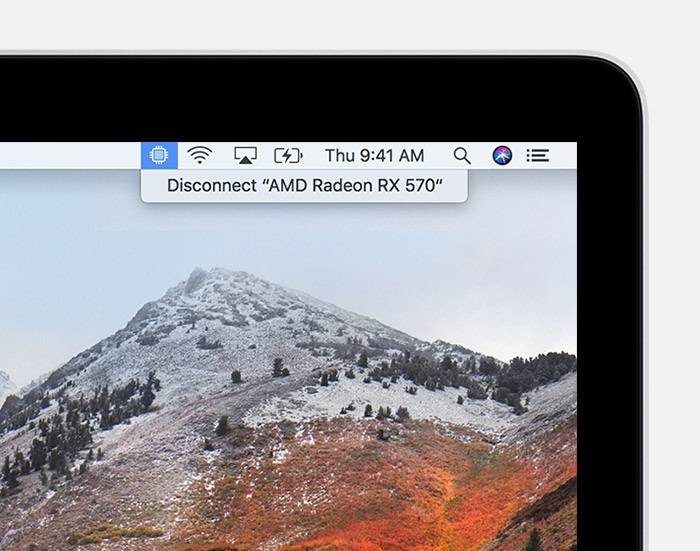
Task: Activate Siri from the menu bar
Action: click(502, 155)
